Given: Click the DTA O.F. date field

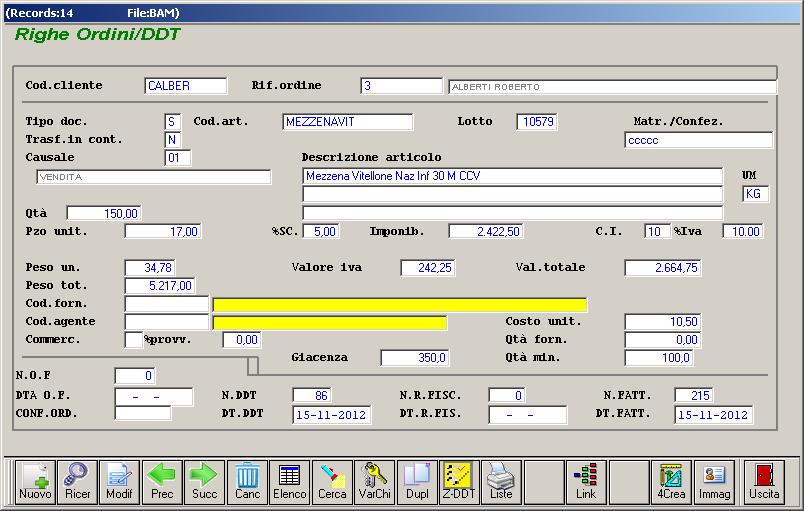Looking at the screenshot, I should click(154, 397).
